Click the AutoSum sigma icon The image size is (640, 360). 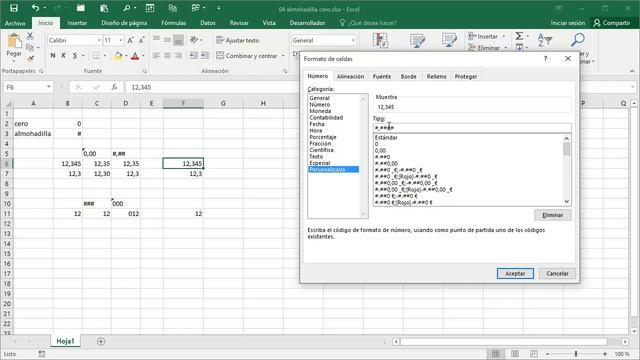pos(519,36)
